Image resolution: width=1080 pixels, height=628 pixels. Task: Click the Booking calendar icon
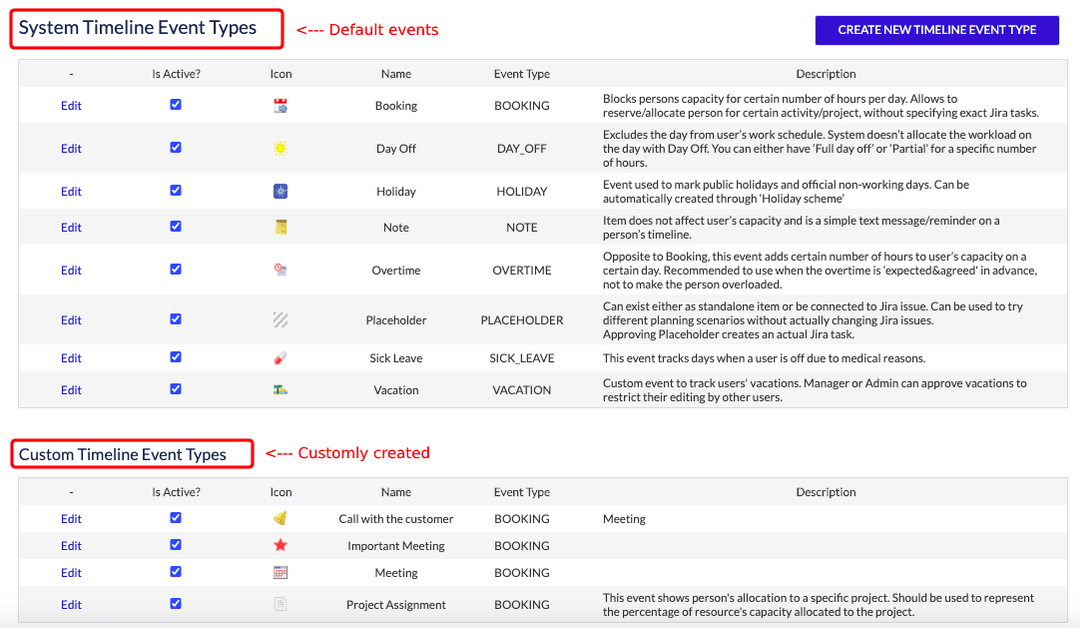pyautogui.click(x=280, y=105)
